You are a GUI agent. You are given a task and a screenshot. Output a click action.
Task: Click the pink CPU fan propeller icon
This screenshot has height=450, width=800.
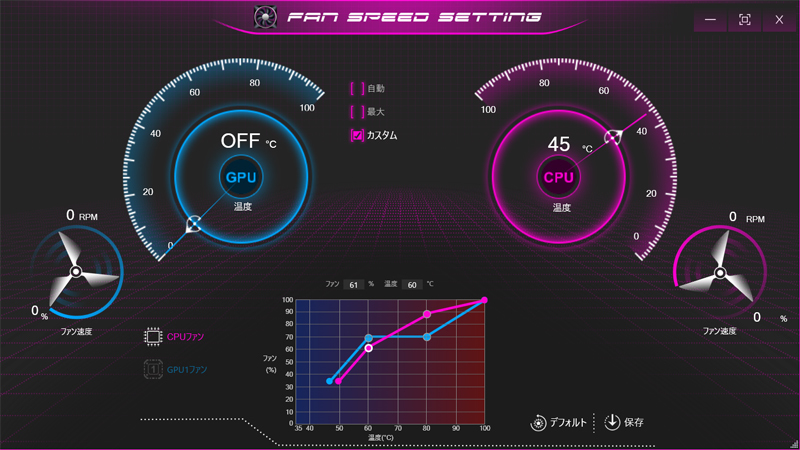pyautogui.click(x=719, y=272)
